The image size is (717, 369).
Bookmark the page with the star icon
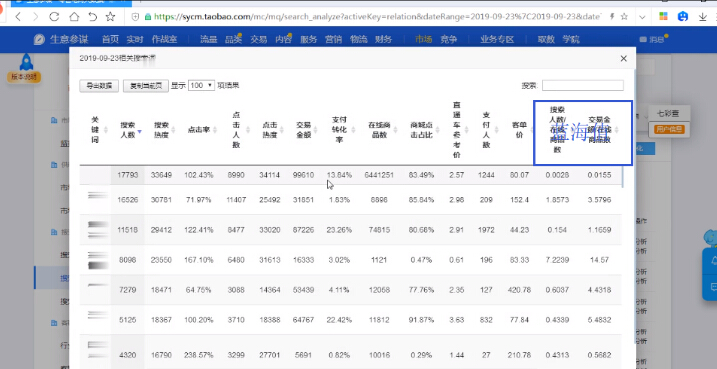[110, 17]
